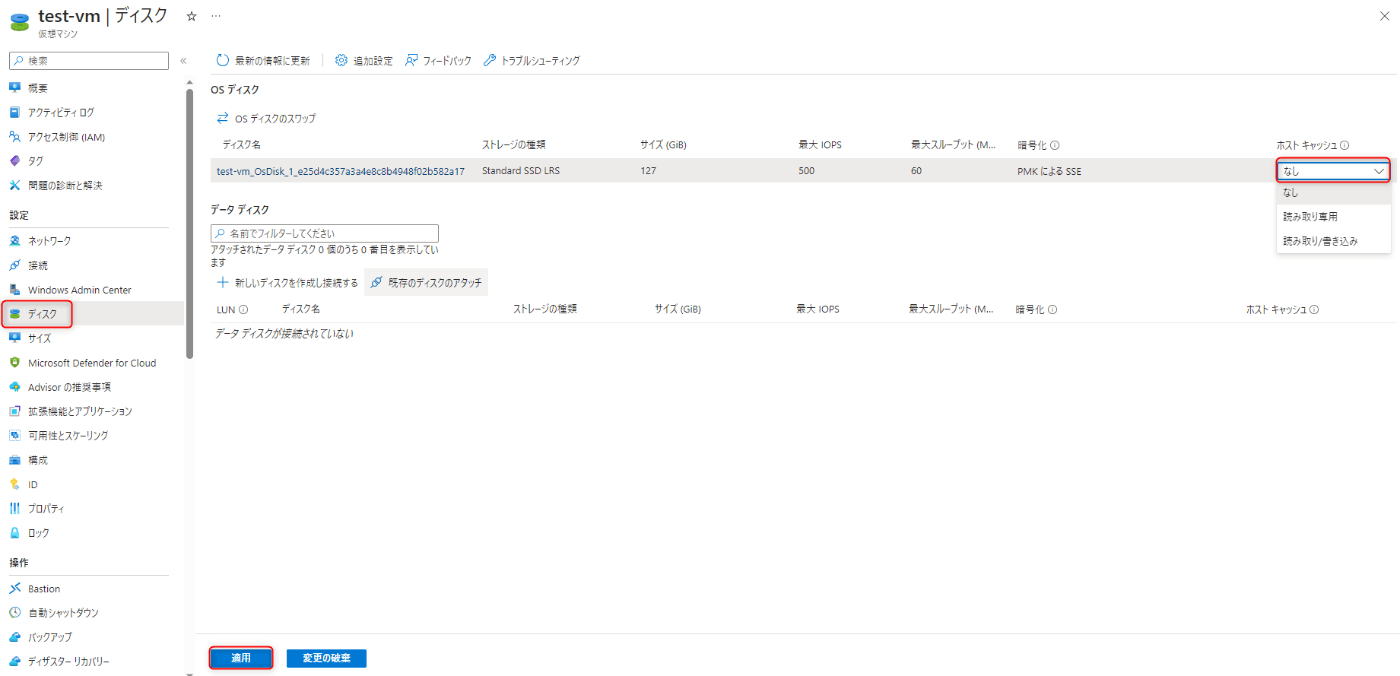Click the アクセス制御 (IAM) icon

[15, 137]
